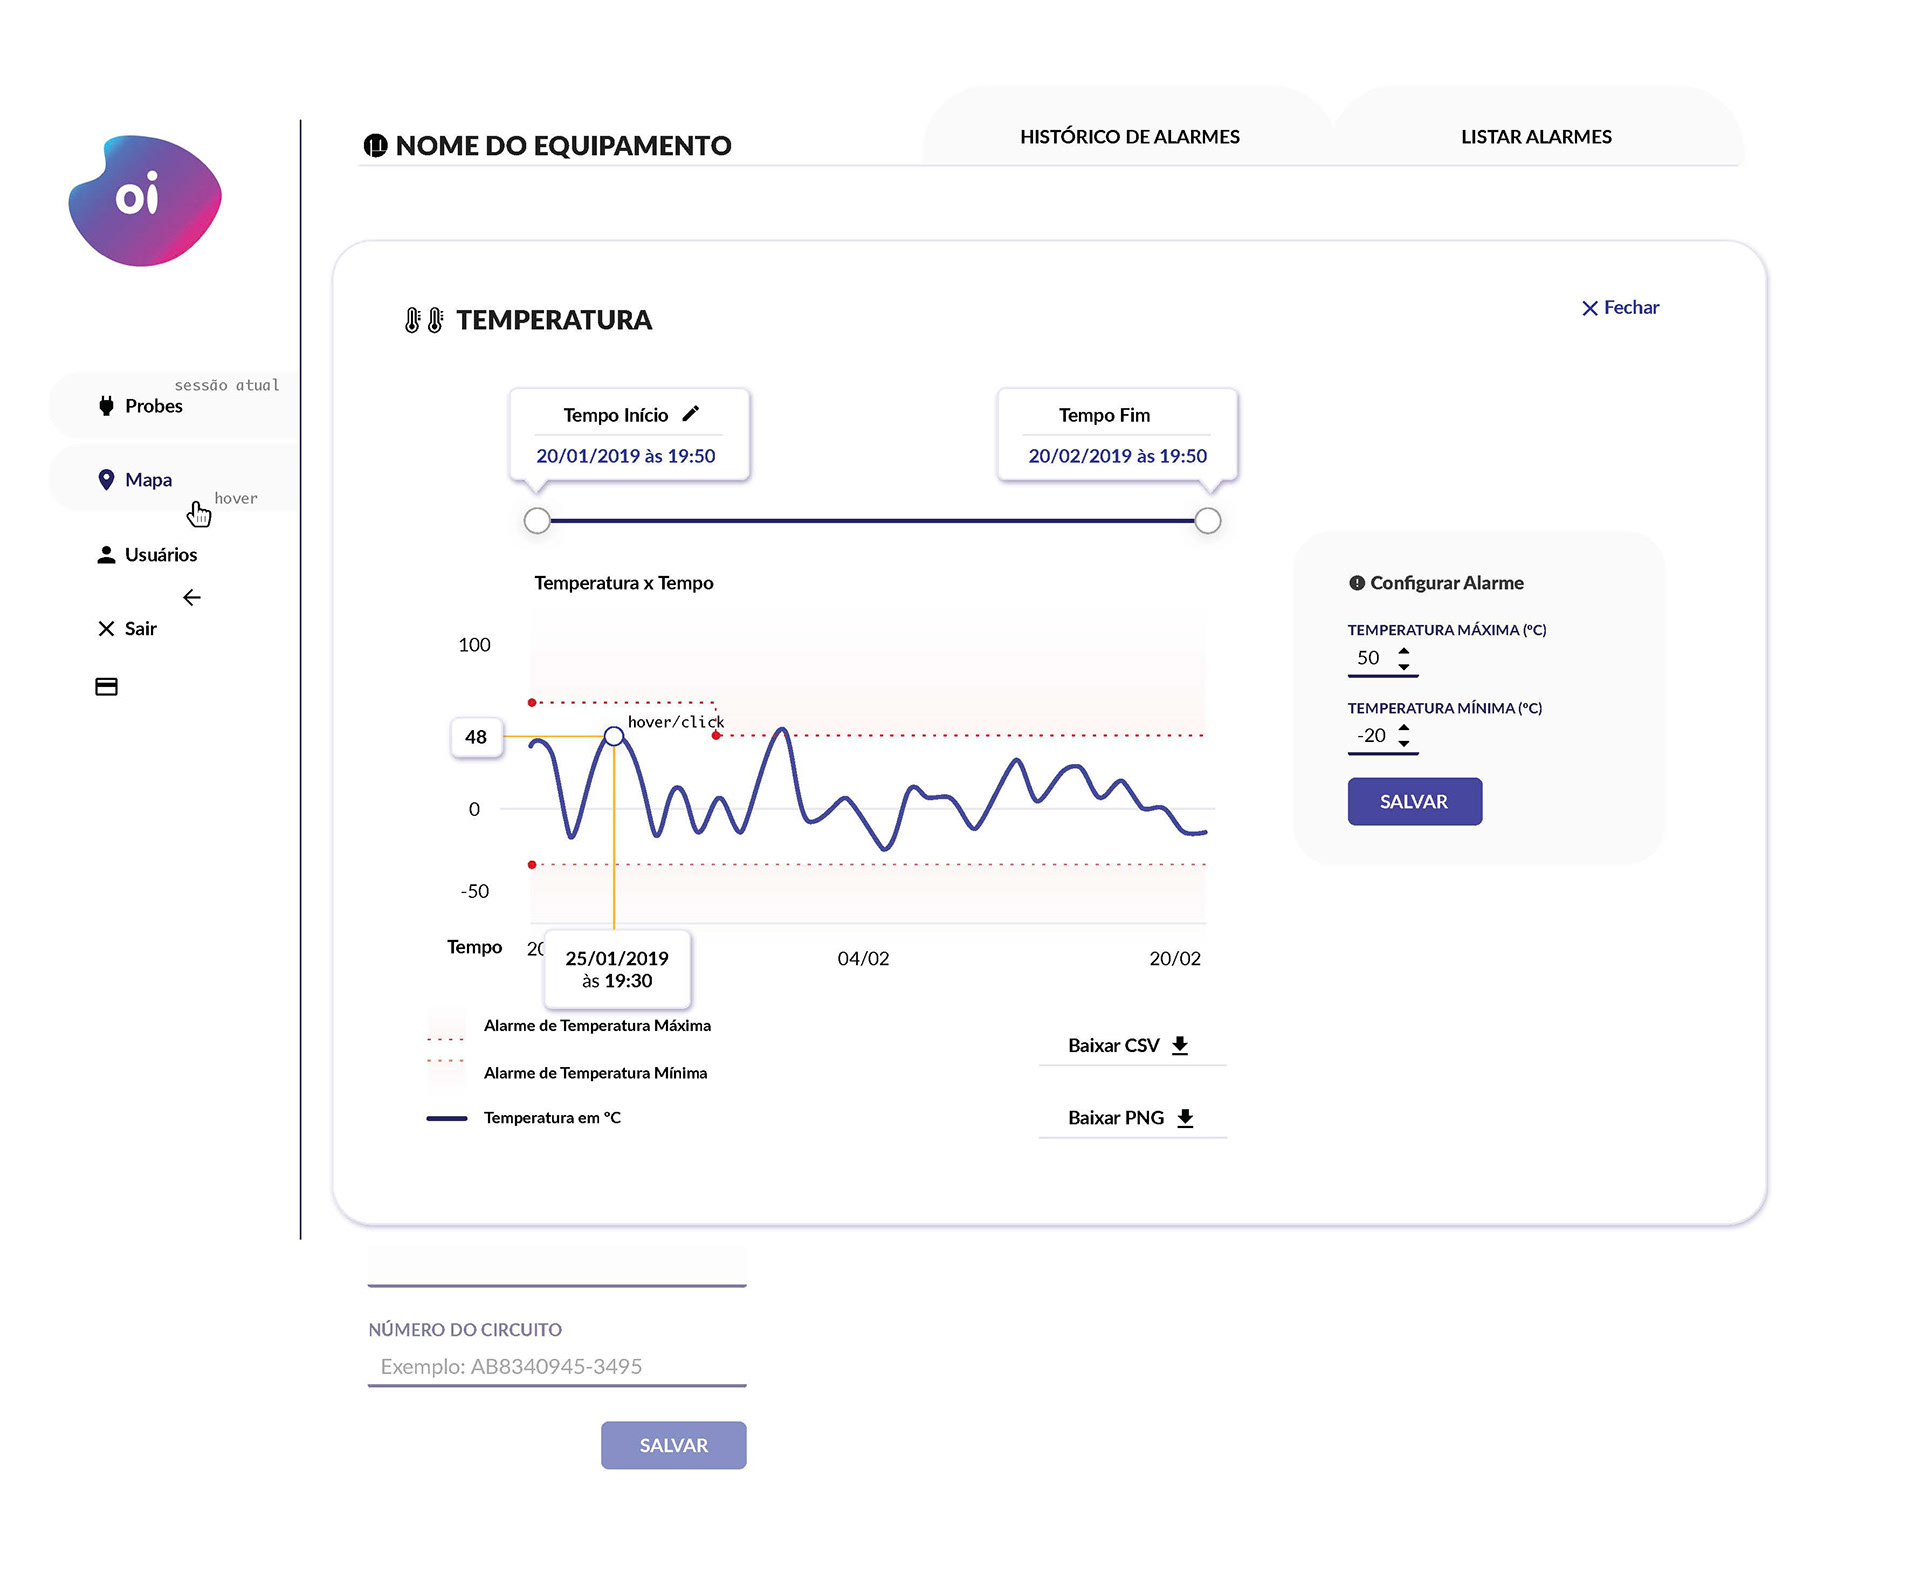Click the Número do Circuito input field
Screen dimensions: 1920x1574
(557, 1367)
